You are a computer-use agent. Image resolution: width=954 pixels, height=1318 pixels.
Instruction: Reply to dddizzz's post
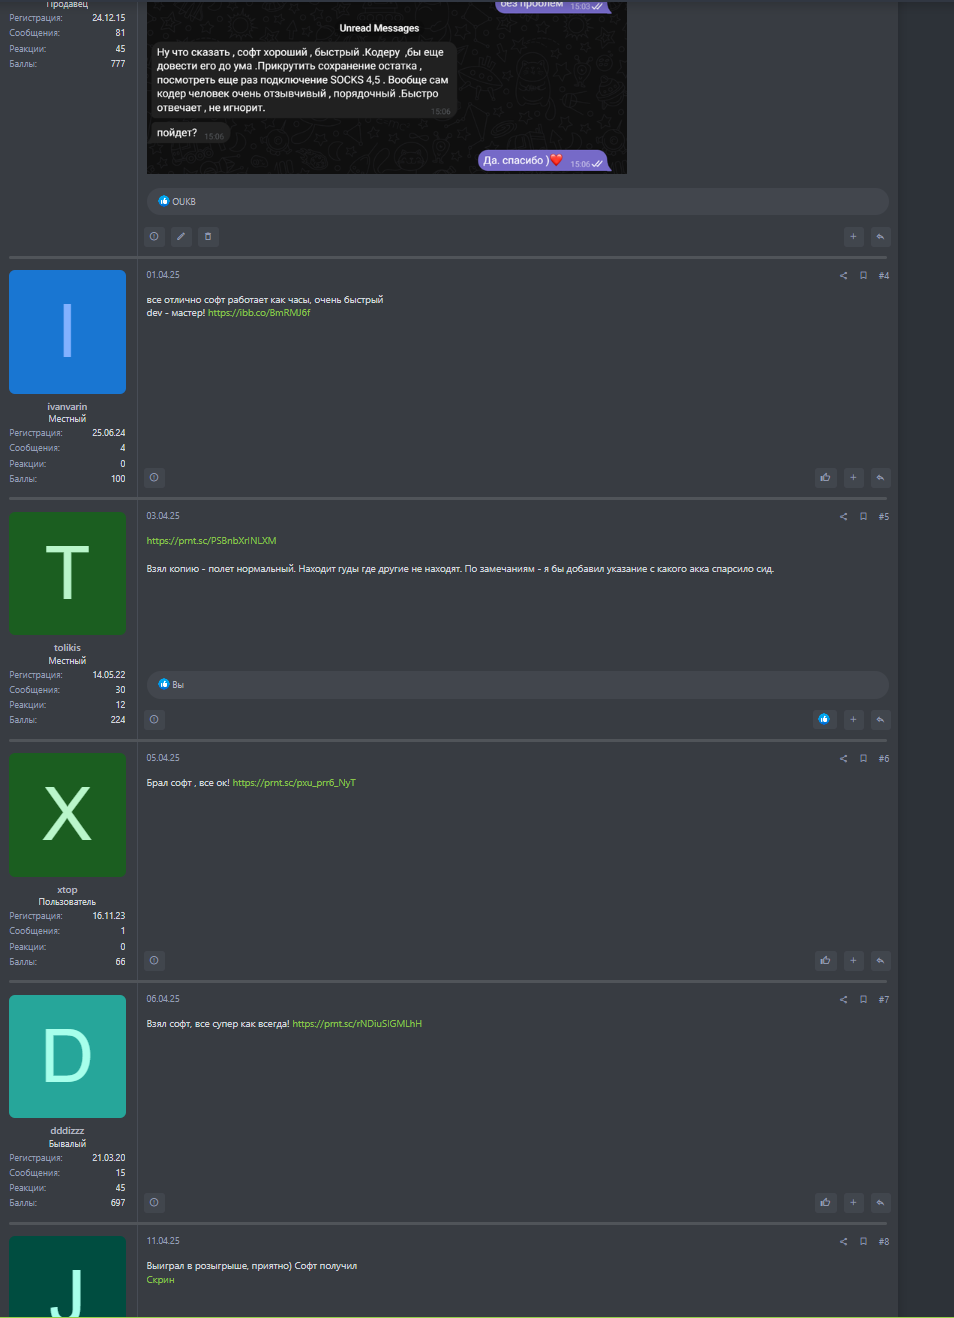[880, 1203]
